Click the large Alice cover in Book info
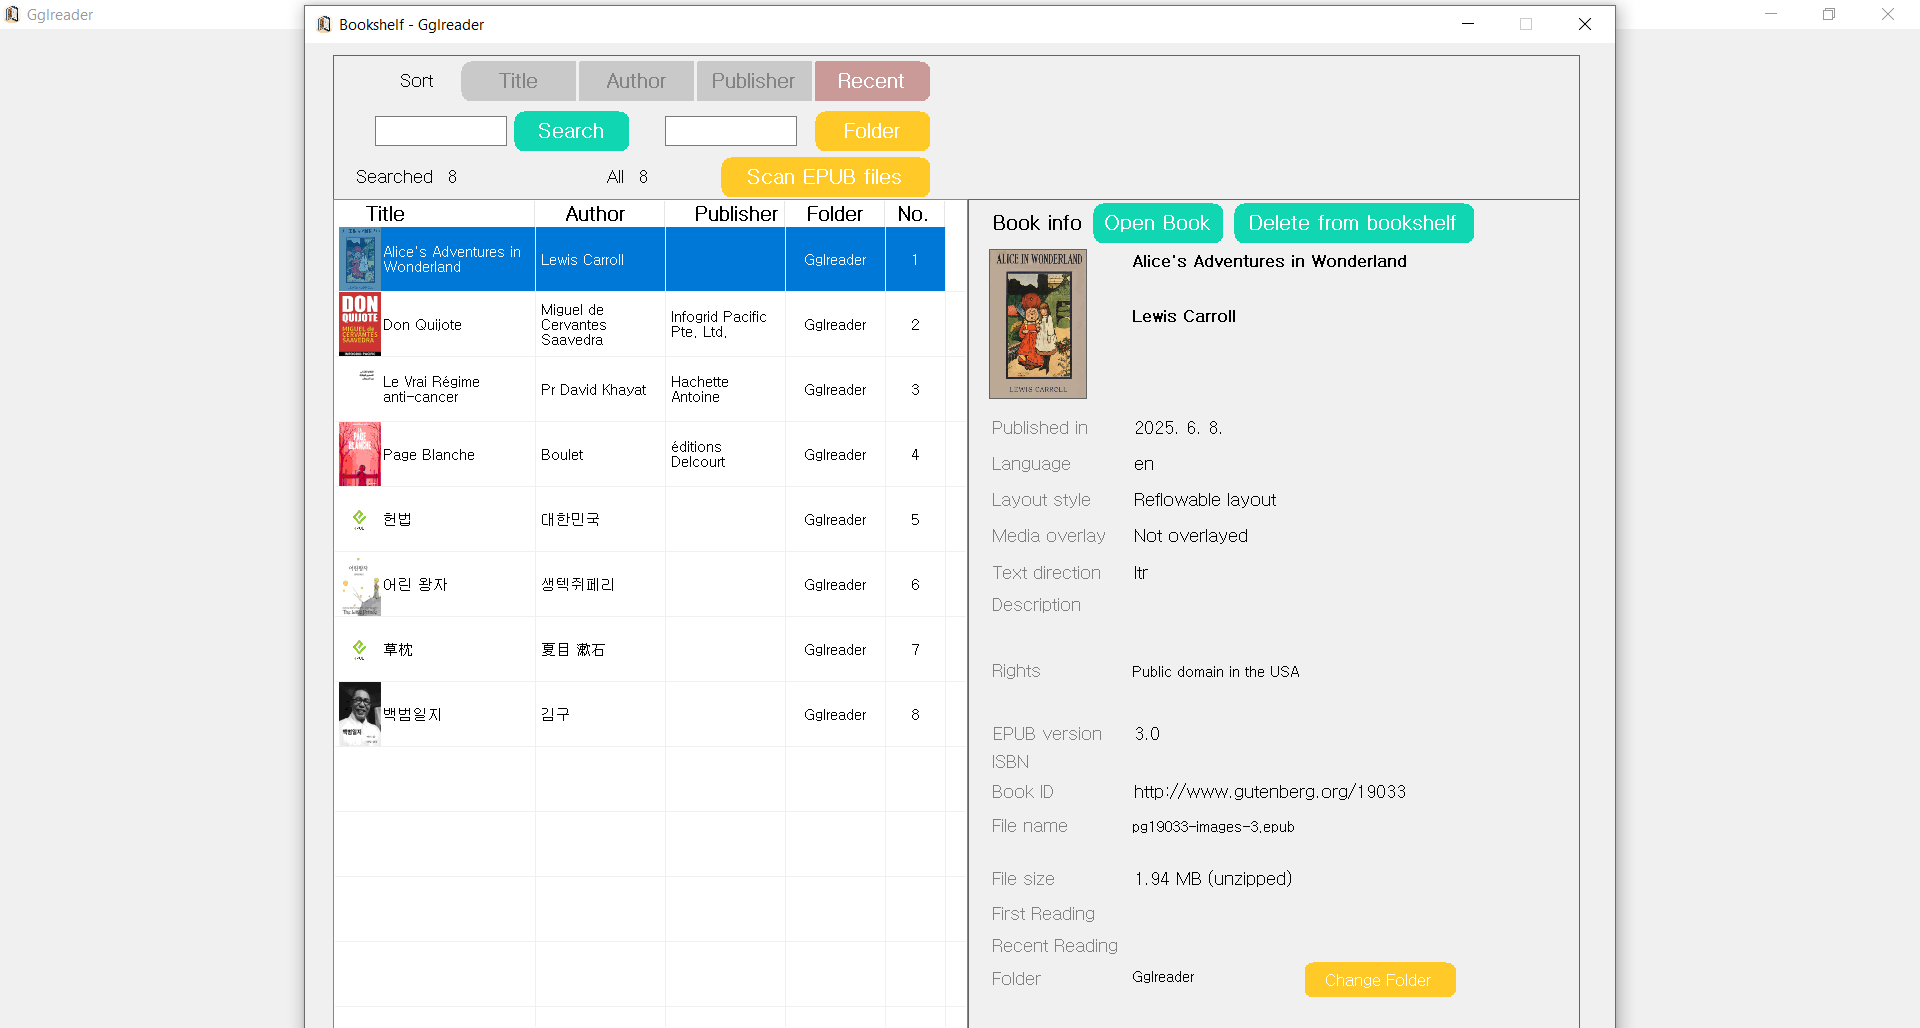 pyautogui.click(x=1037, y=324)
